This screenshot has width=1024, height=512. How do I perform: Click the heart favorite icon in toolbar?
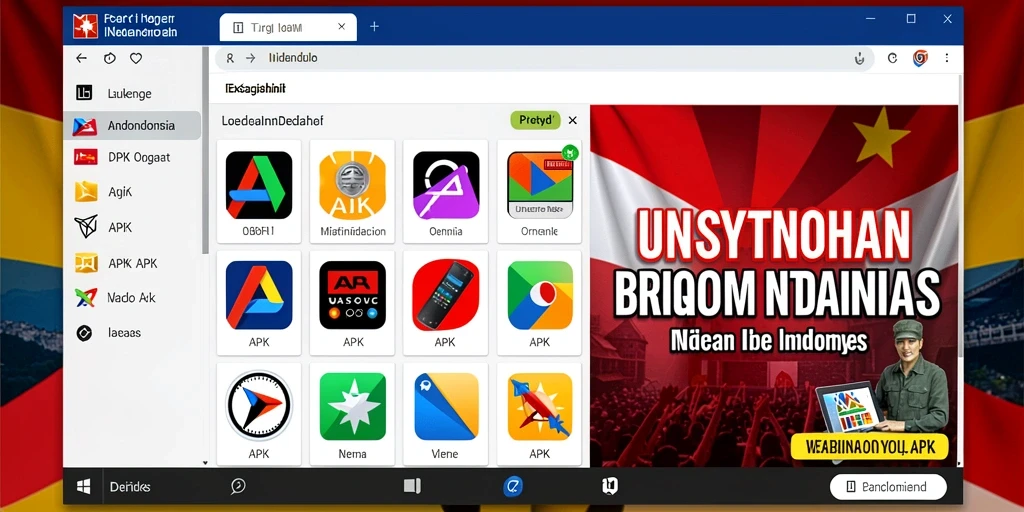pyautogui.click(x=136, y=58)
